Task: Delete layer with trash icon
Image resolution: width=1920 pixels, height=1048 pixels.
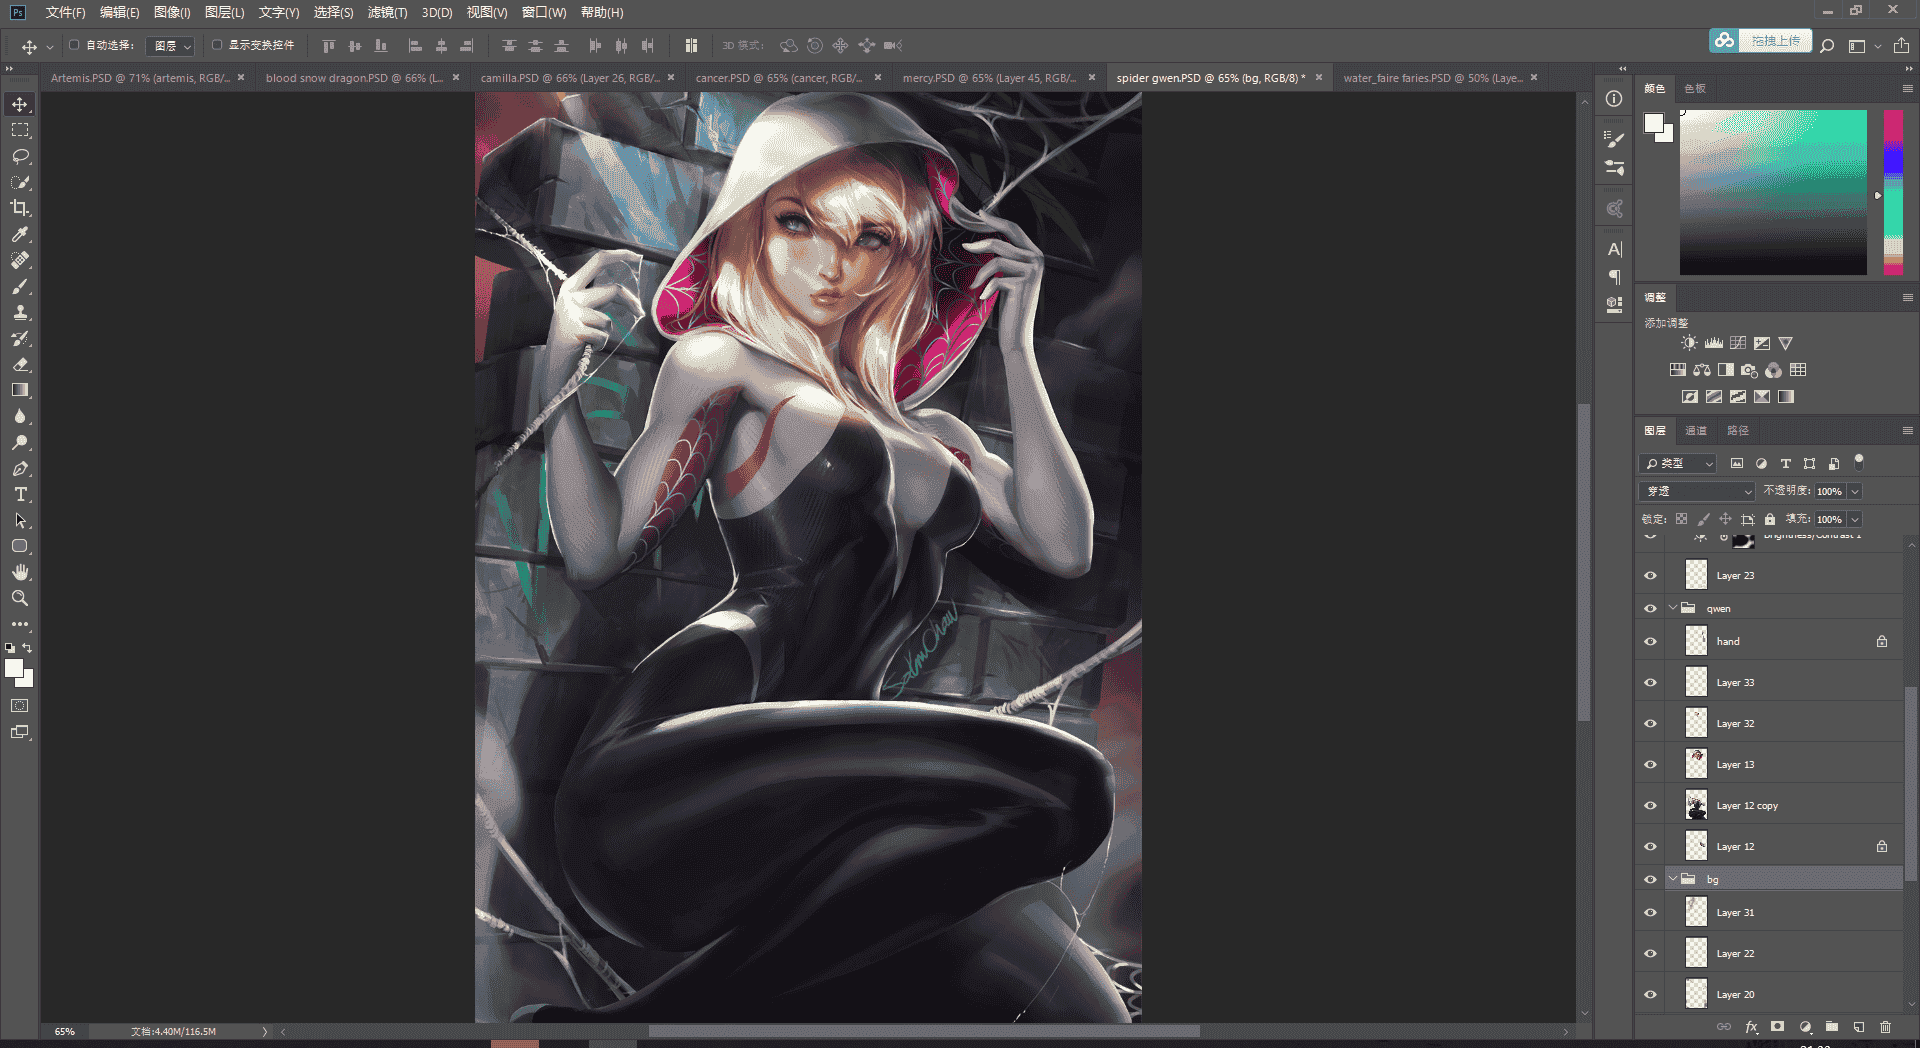Action: click(1885, 1027)
